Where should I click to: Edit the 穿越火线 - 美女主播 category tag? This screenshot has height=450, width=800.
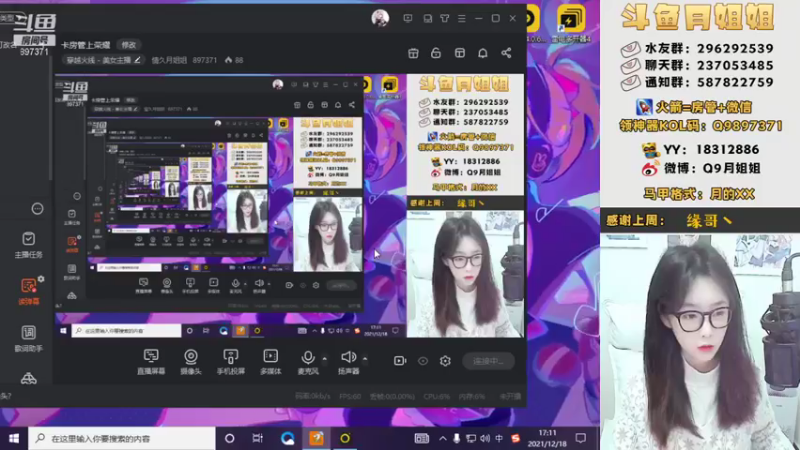click(103, 60)
